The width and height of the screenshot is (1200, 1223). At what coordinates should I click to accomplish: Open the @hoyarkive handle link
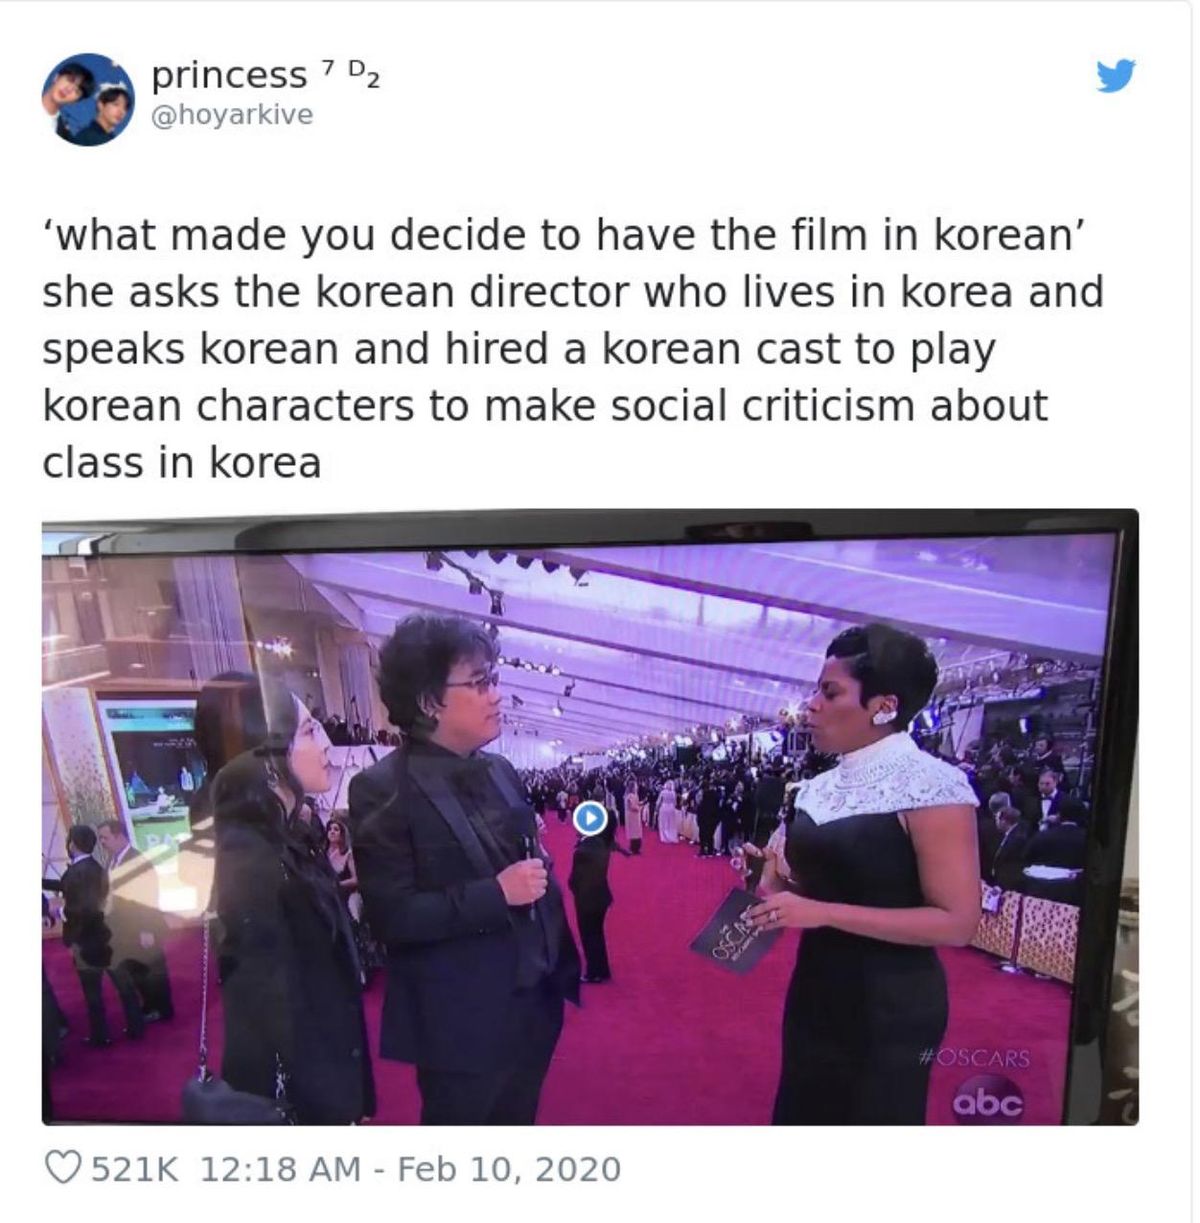coord(231,115)
